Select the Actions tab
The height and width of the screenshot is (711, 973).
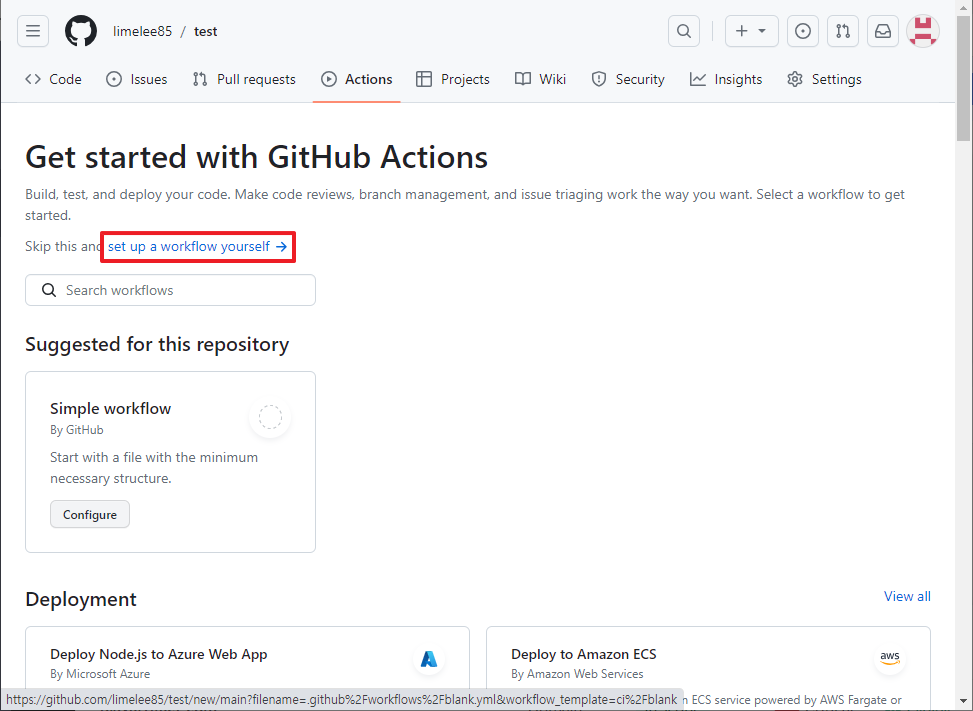click(357, 79)
